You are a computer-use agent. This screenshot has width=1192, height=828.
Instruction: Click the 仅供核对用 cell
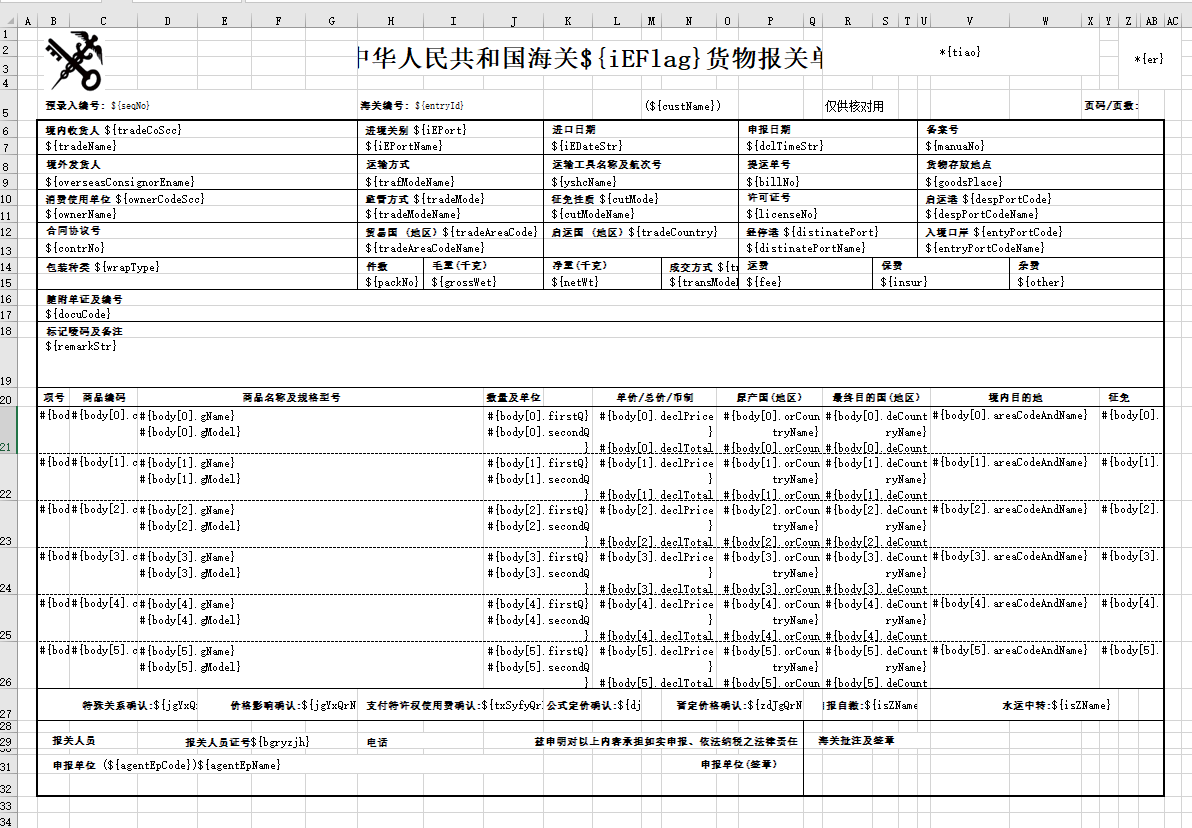tap(854, 106)
